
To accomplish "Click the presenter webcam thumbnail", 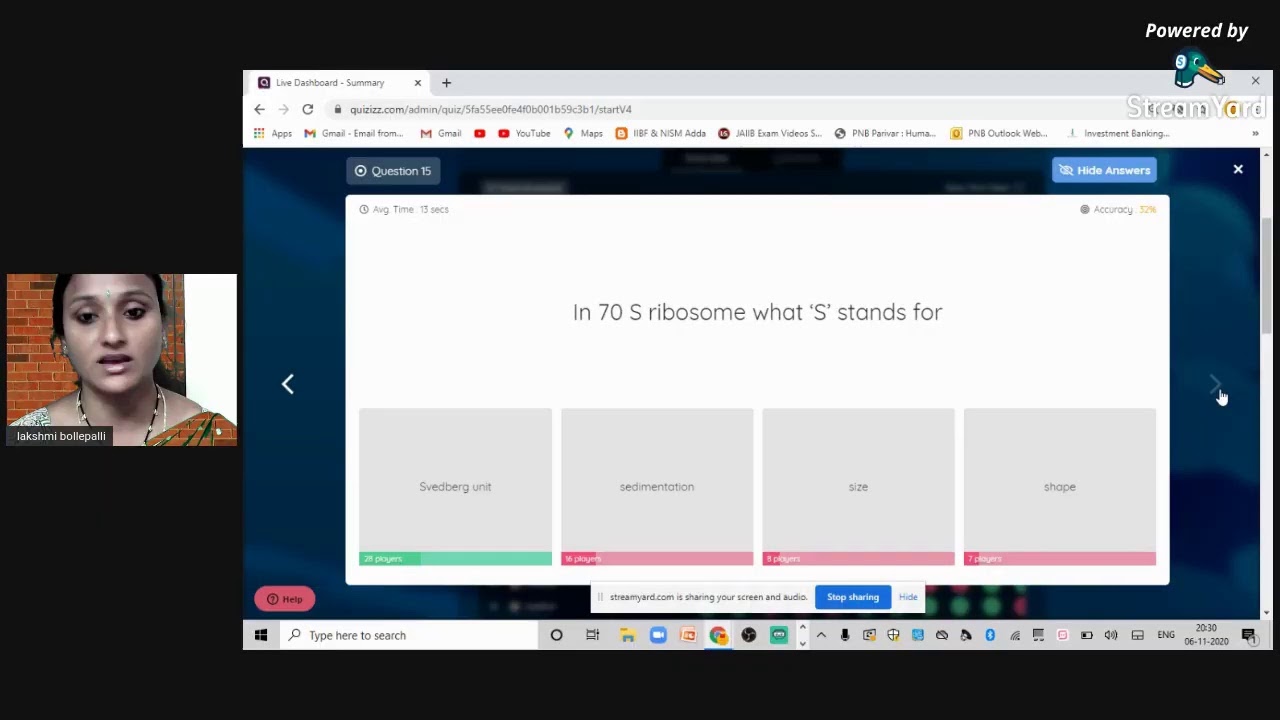I will 122,360.
